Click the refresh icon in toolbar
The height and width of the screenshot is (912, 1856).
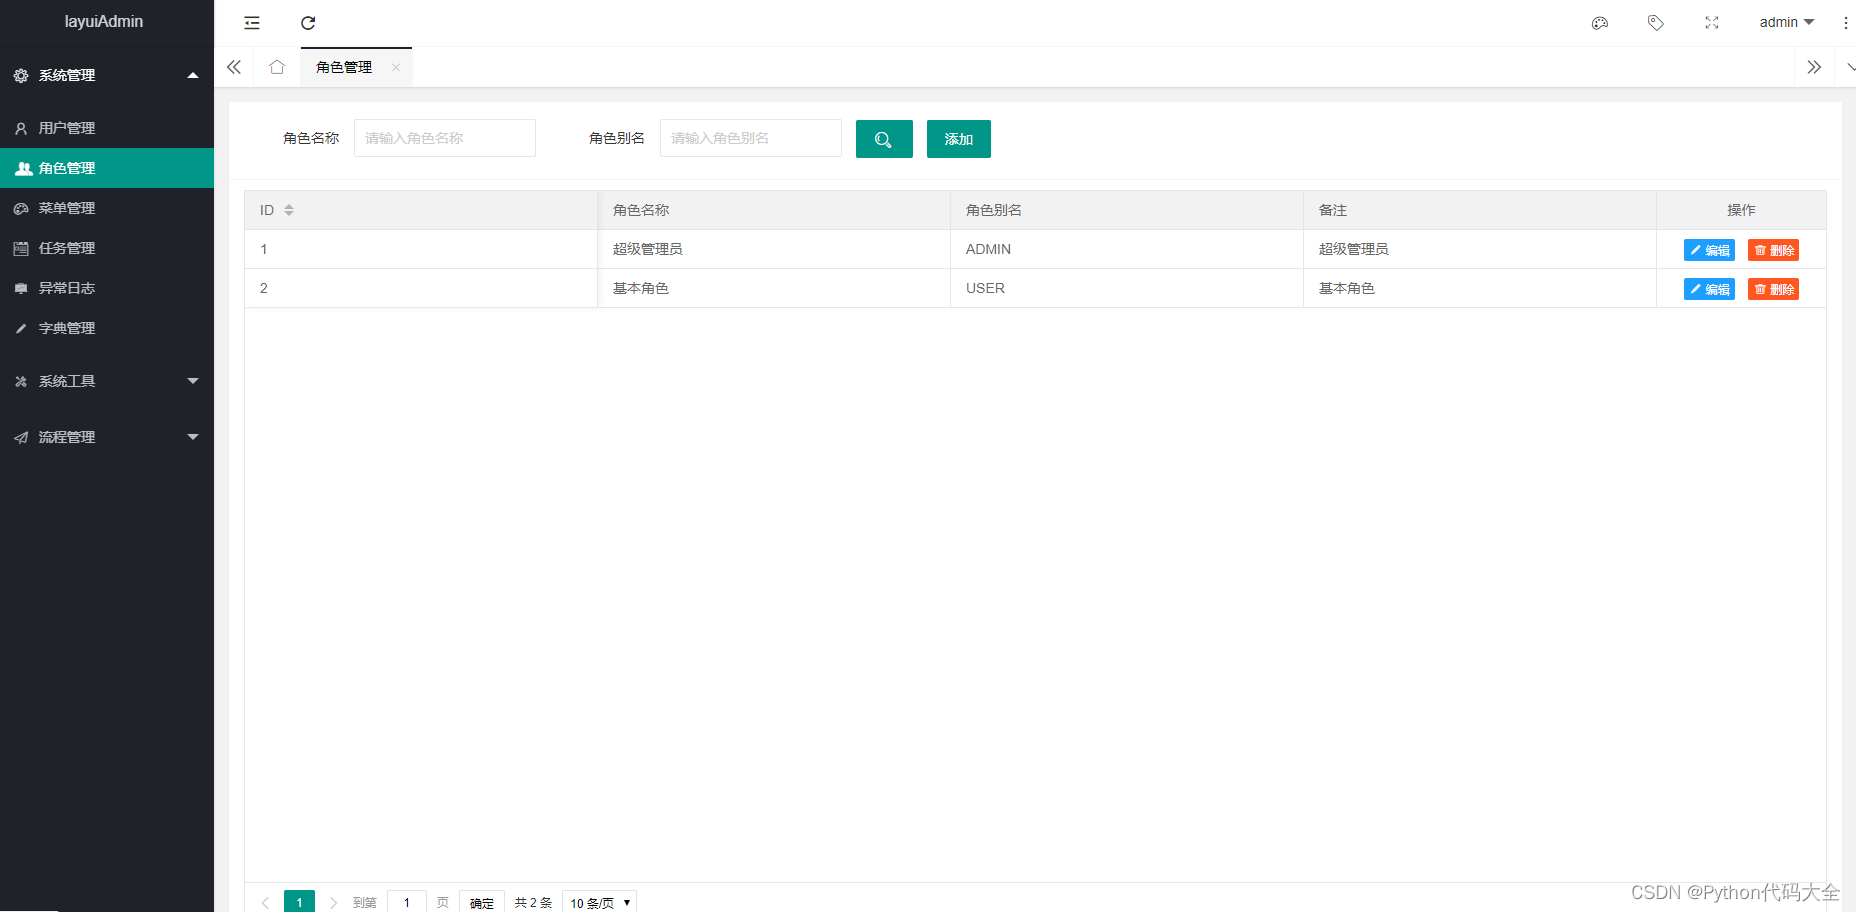[x=308, y=22]
